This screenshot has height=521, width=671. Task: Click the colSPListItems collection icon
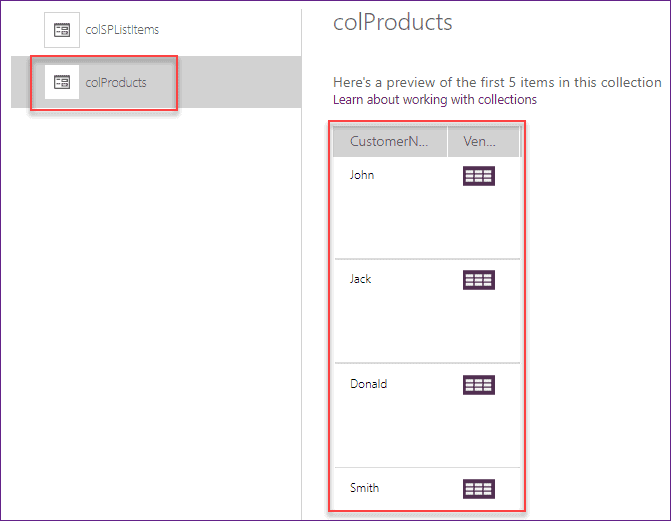tap(62, 30)
